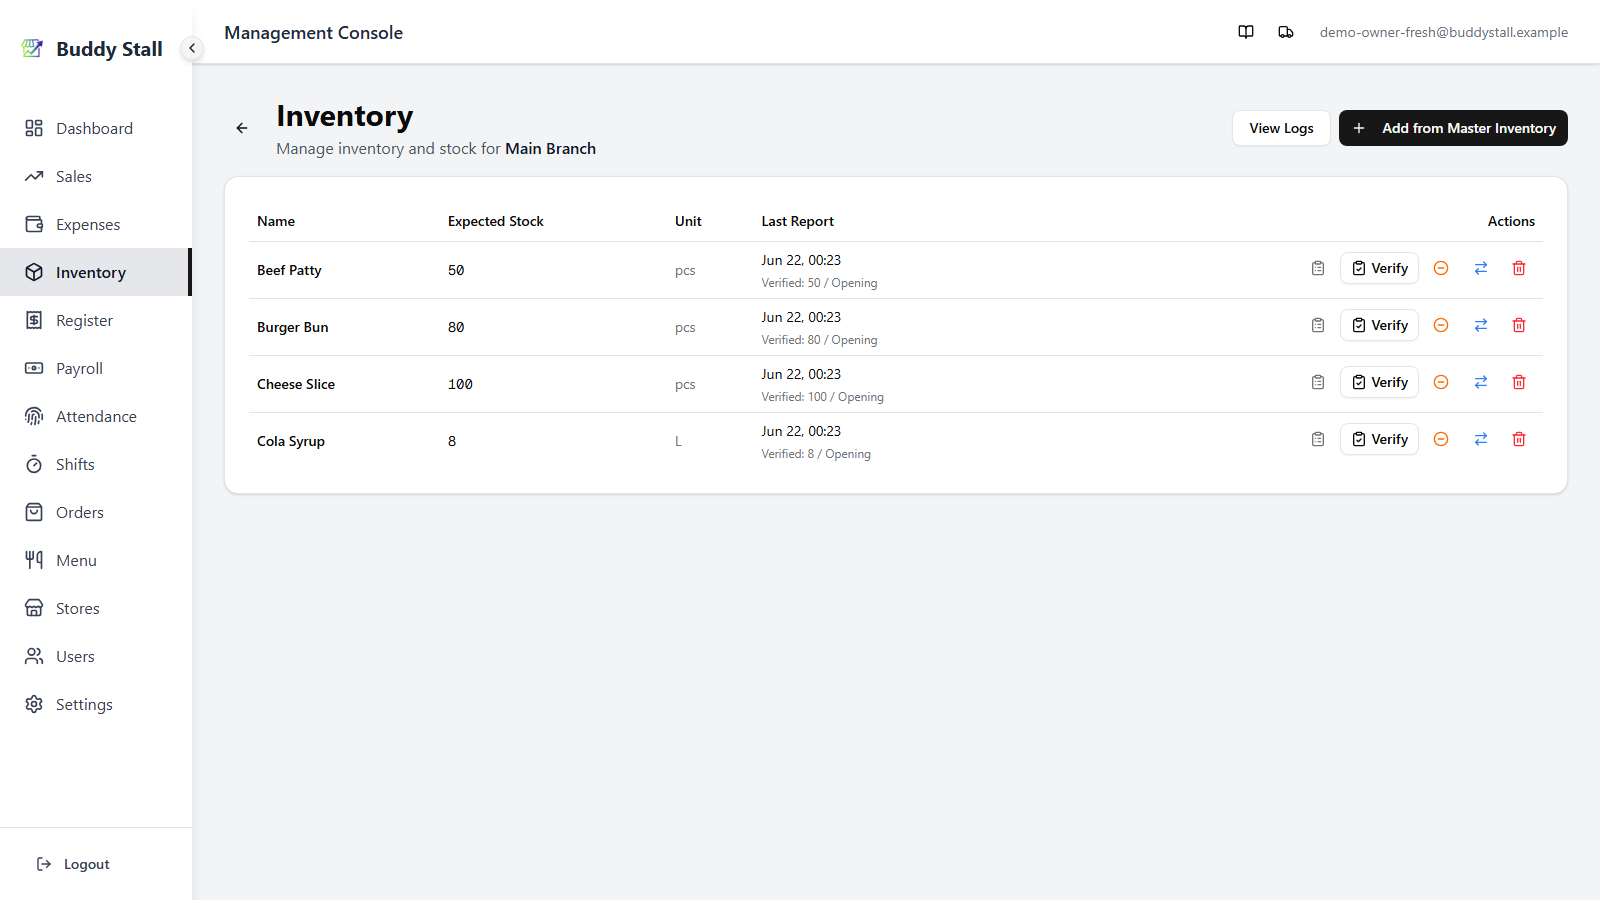Screen dimensions: 1600x900
Task: Delete Burger Bun with the red trash icon
Action: (x=1519, y=325)
